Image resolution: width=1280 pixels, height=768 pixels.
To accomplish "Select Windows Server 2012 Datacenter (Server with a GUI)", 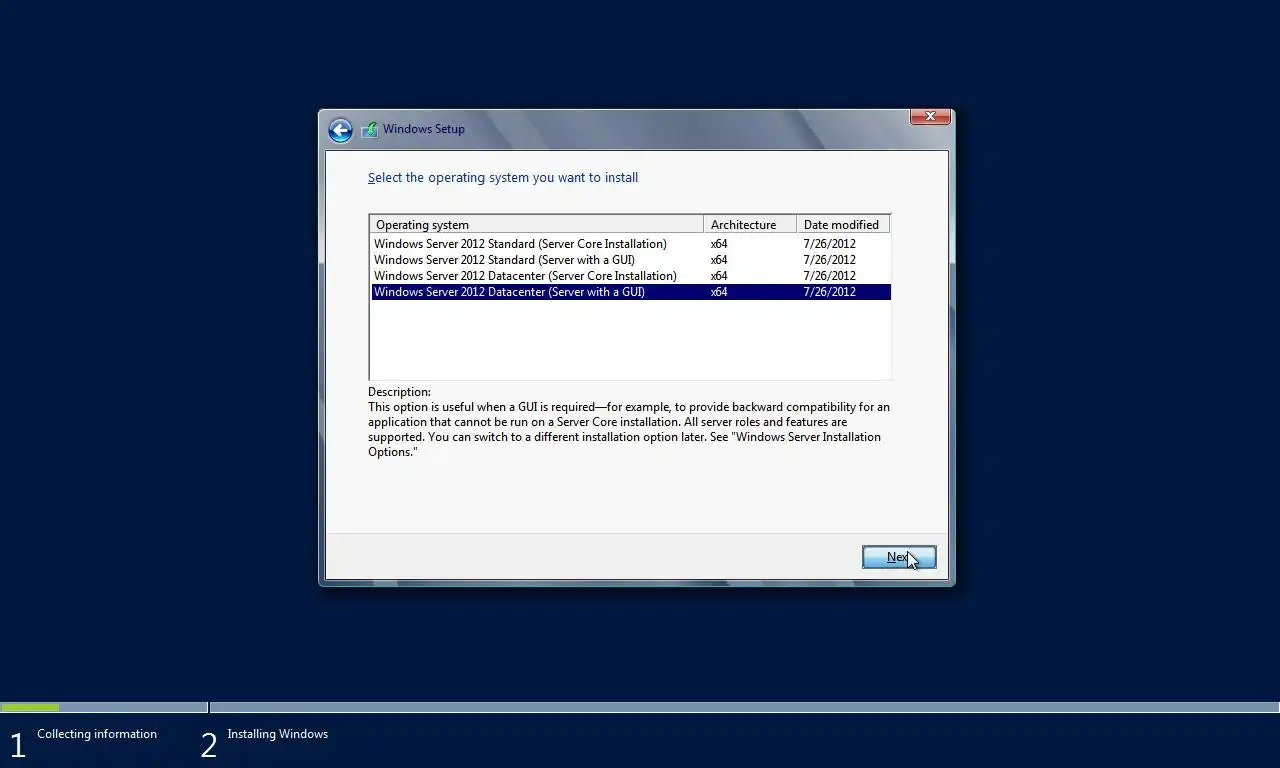I will coord(630,292).
